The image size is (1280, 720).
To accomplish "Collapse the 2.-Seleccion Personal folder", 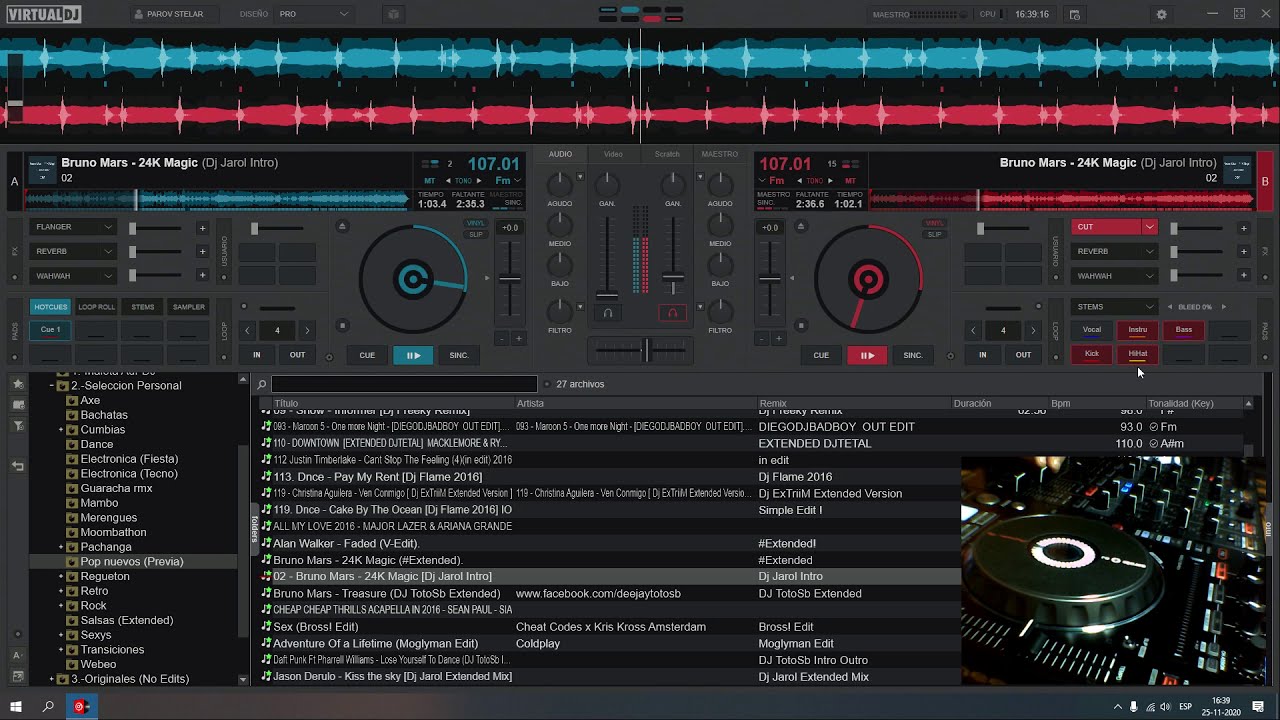I will point(51,385).
